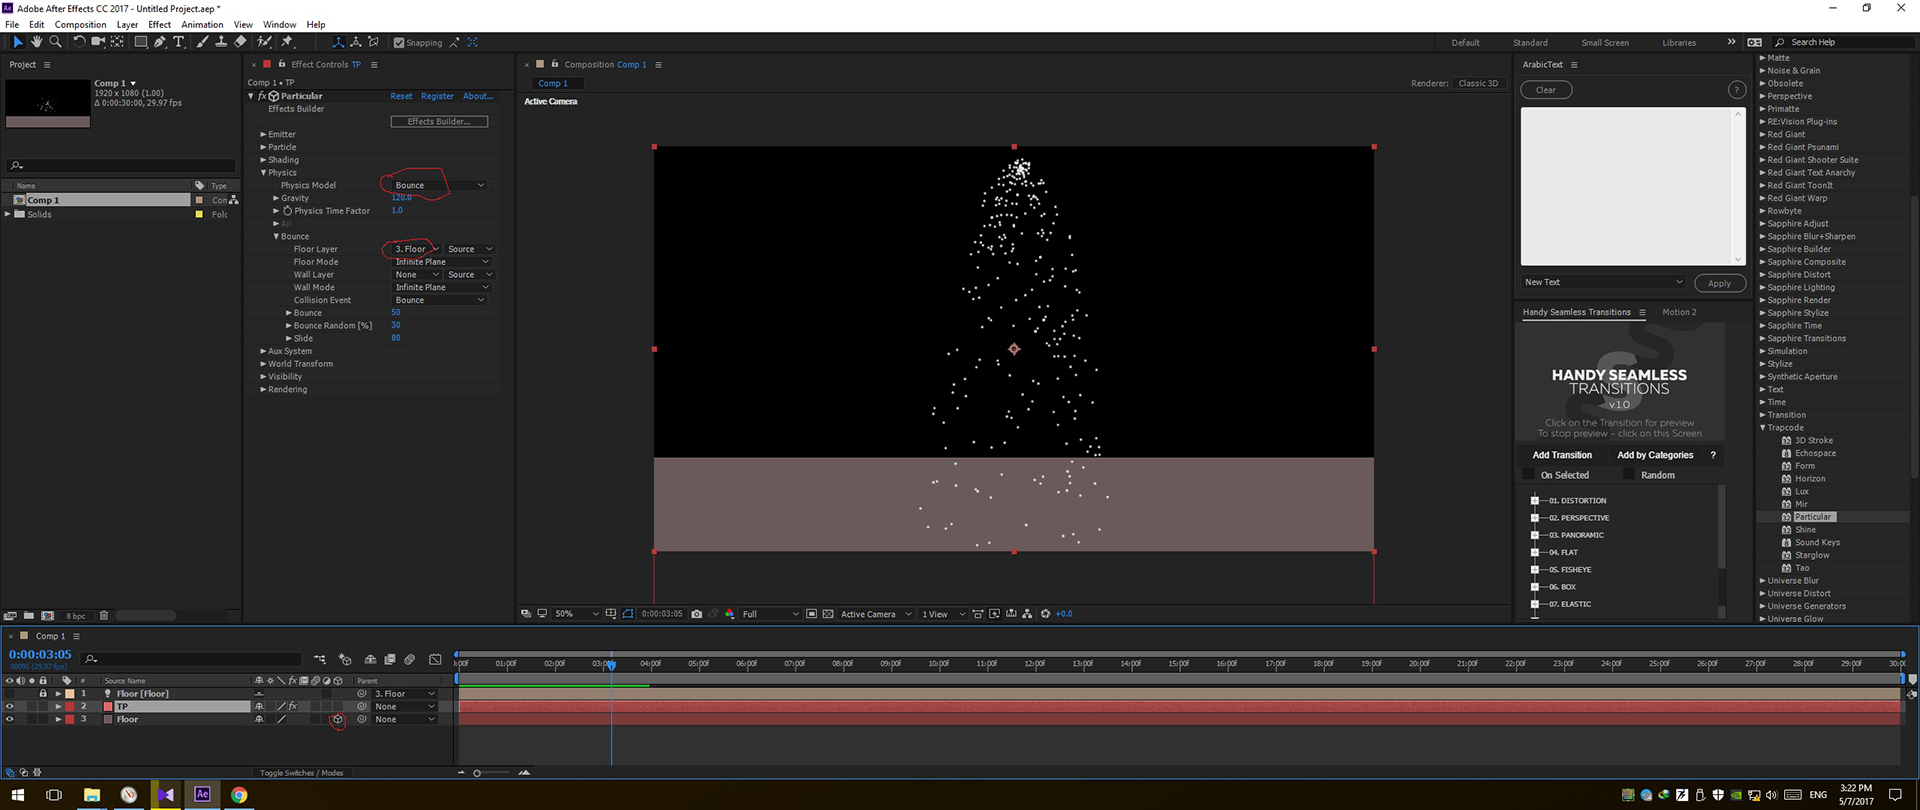Hide the Floor layer 3 eye toggle
Screen dimensions: 1920x810
pos(9,719)
